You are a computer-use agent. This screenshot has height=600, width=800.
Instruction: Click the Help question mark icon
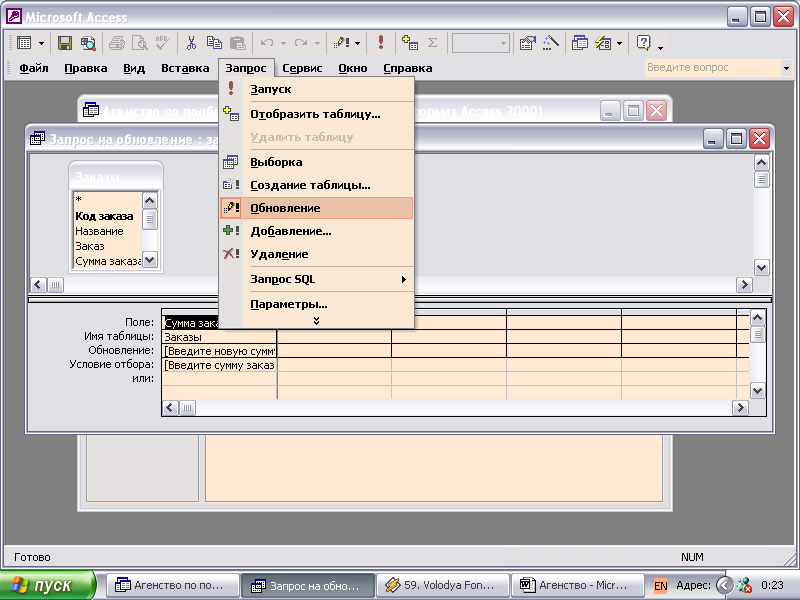(644, 43)
